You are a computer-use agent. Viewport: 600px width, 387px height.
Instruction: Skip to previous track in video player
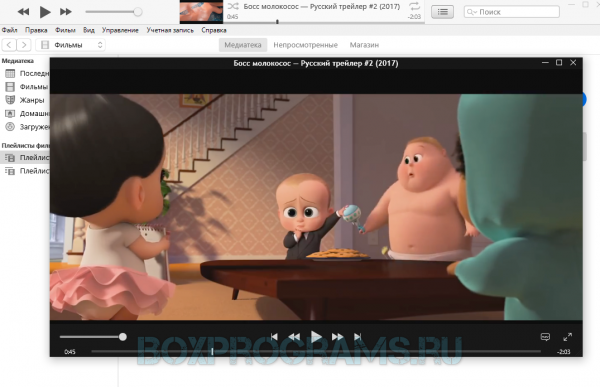(274, 337)
